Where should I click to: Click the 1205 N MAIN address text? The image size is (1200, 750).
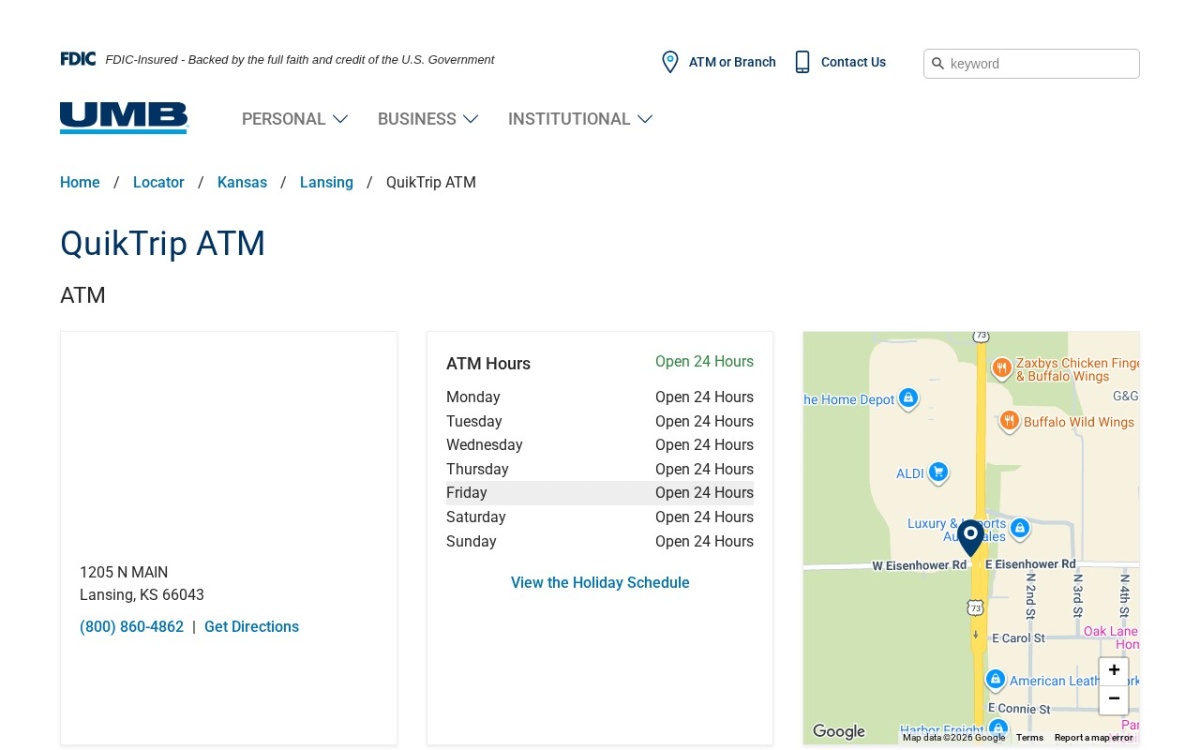point(124,572)
